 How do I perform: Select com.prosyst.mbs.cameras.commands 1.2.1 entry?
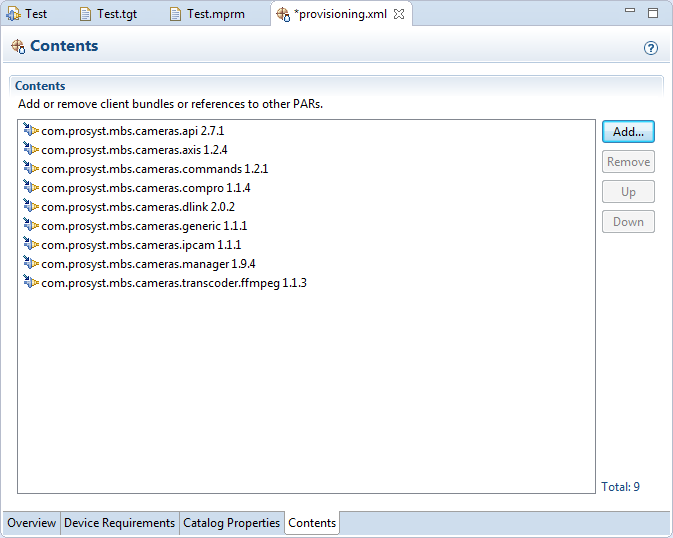(x=154, y=169)
